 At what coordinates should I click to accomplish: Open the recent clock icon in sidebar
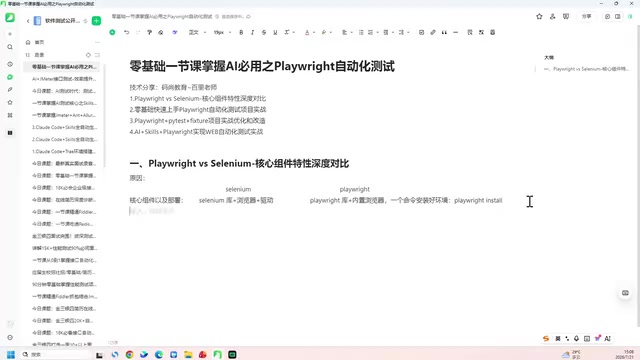click(x=10, y=64)
